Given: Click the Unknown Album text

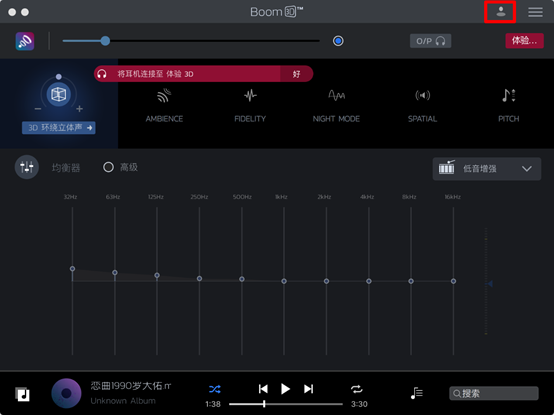Looking at the screenshot, I should tap(123, 401).
